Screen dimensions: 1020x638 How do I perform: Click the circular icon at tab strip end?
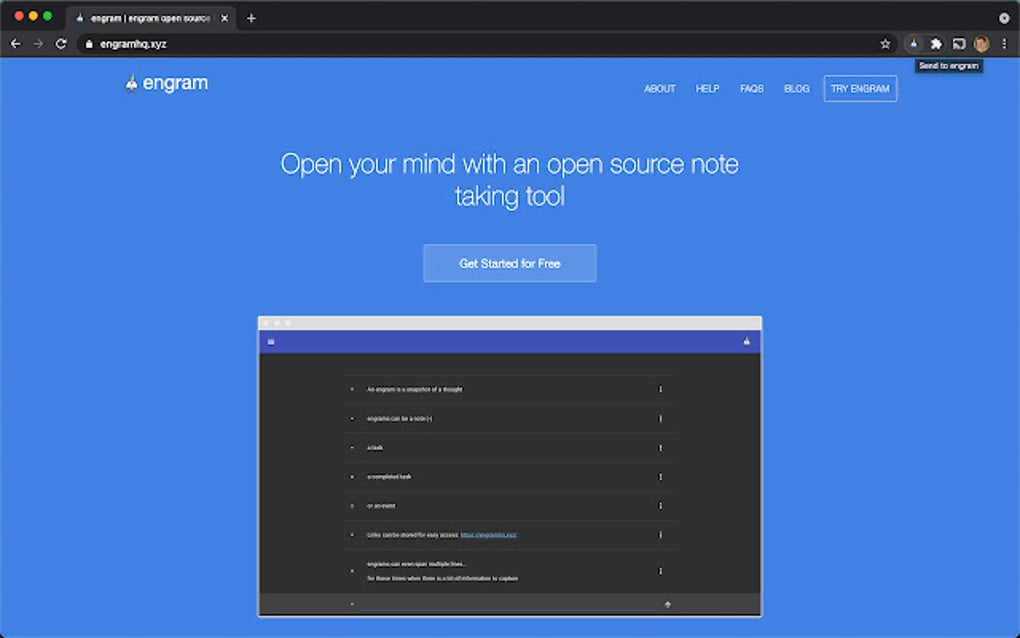coord(1004,18)
